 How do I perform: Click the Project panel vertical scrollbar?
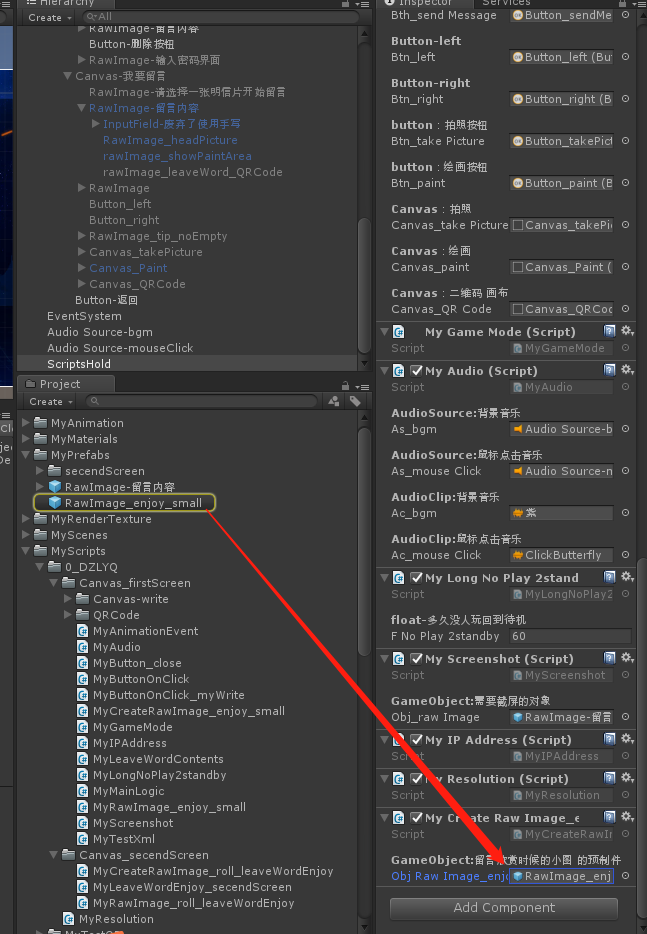(x=365, y=542)
